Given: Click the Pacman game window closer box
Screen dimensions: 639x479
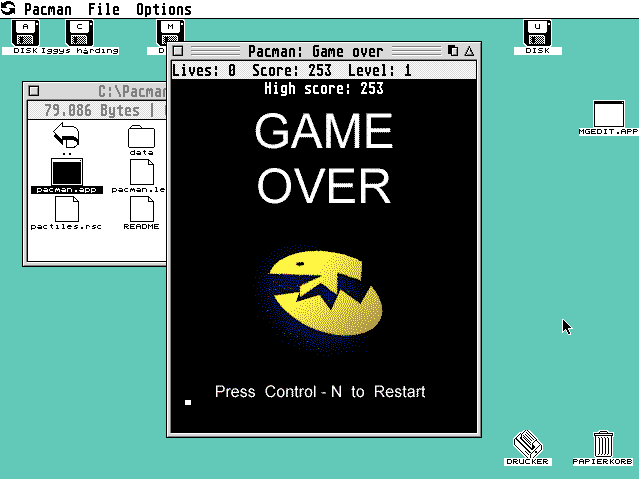Looking at the screenshot, I should pyautogui.click(x=178, y=50).
